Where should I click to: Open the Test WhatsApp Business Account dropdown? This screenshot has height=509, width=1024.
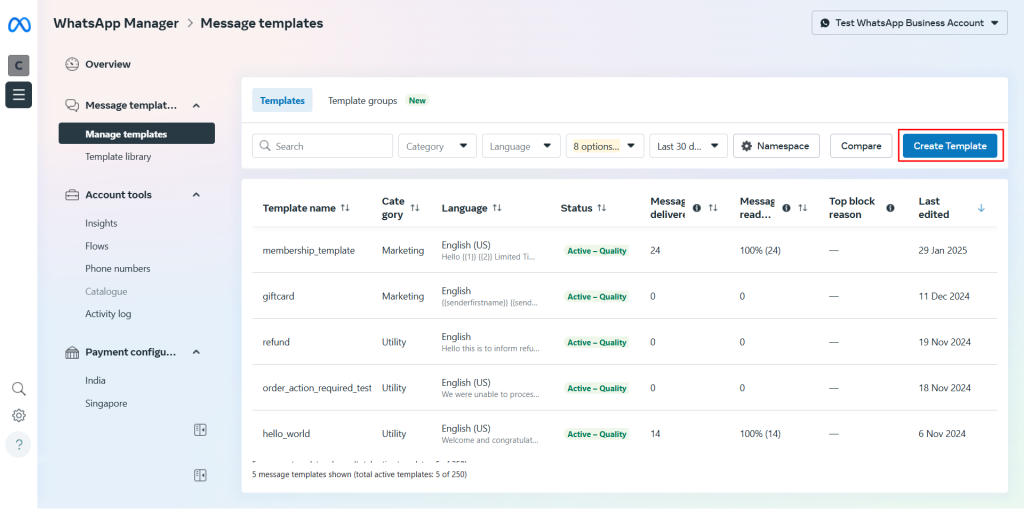pos(910,23)
